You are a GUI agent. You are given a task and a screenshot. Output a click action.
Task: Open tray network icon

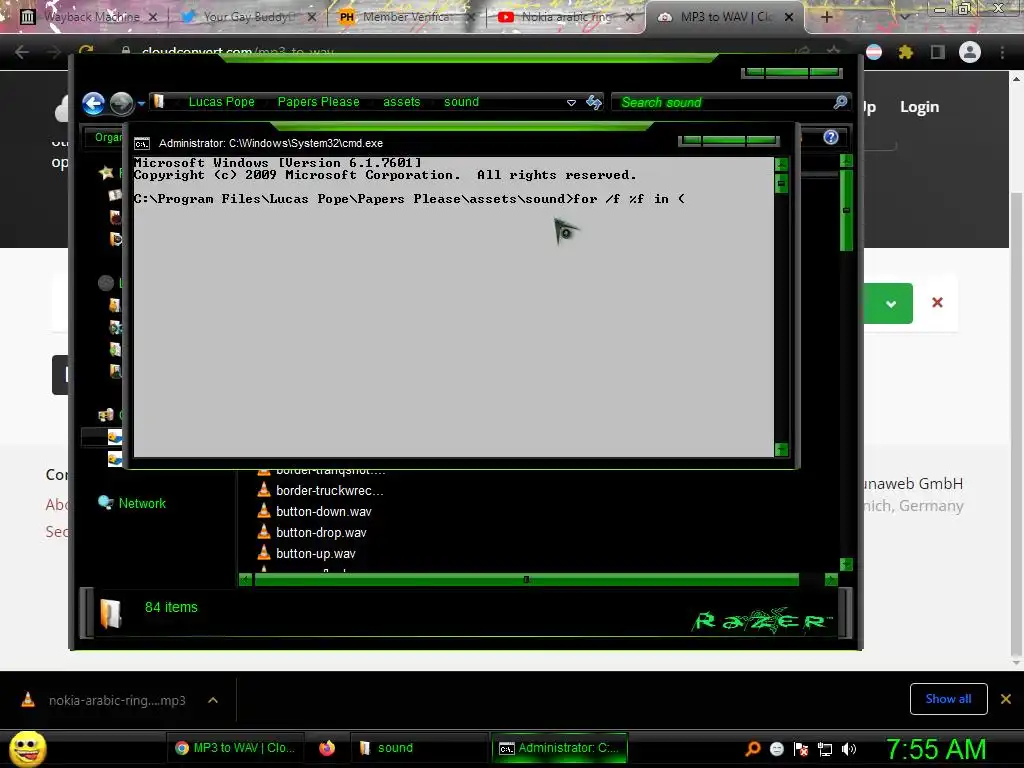pyautogui.click(x=825, y=749)
